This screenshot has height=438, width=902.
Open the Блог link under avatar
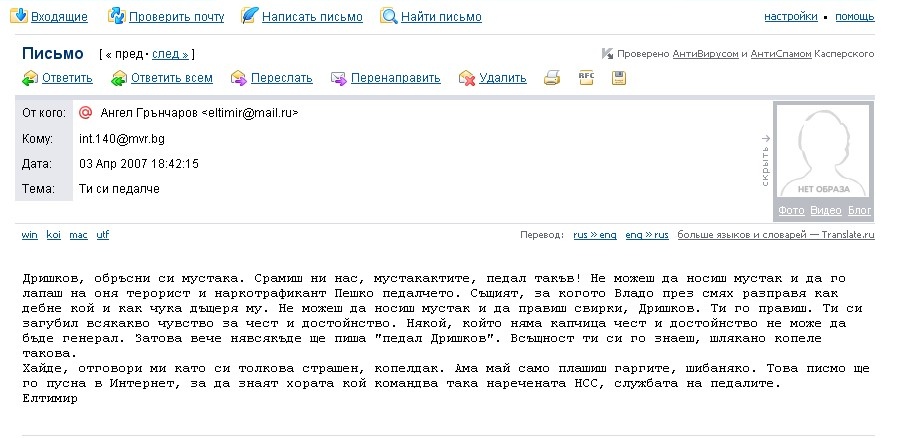[x=860, y=211]
